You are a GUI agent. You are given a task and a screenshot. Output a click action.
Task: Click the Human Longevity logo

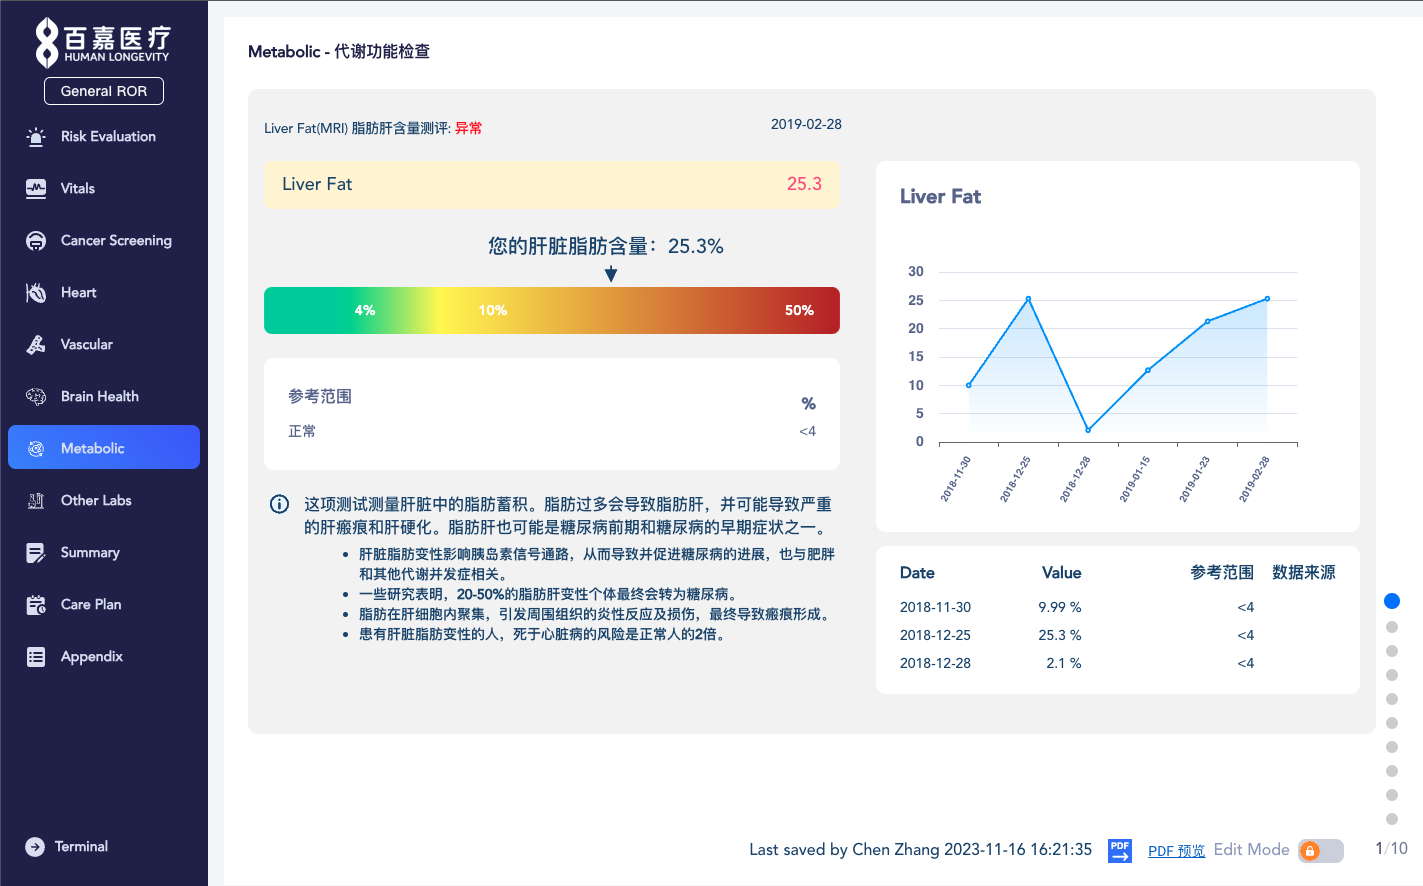(103, 43)
